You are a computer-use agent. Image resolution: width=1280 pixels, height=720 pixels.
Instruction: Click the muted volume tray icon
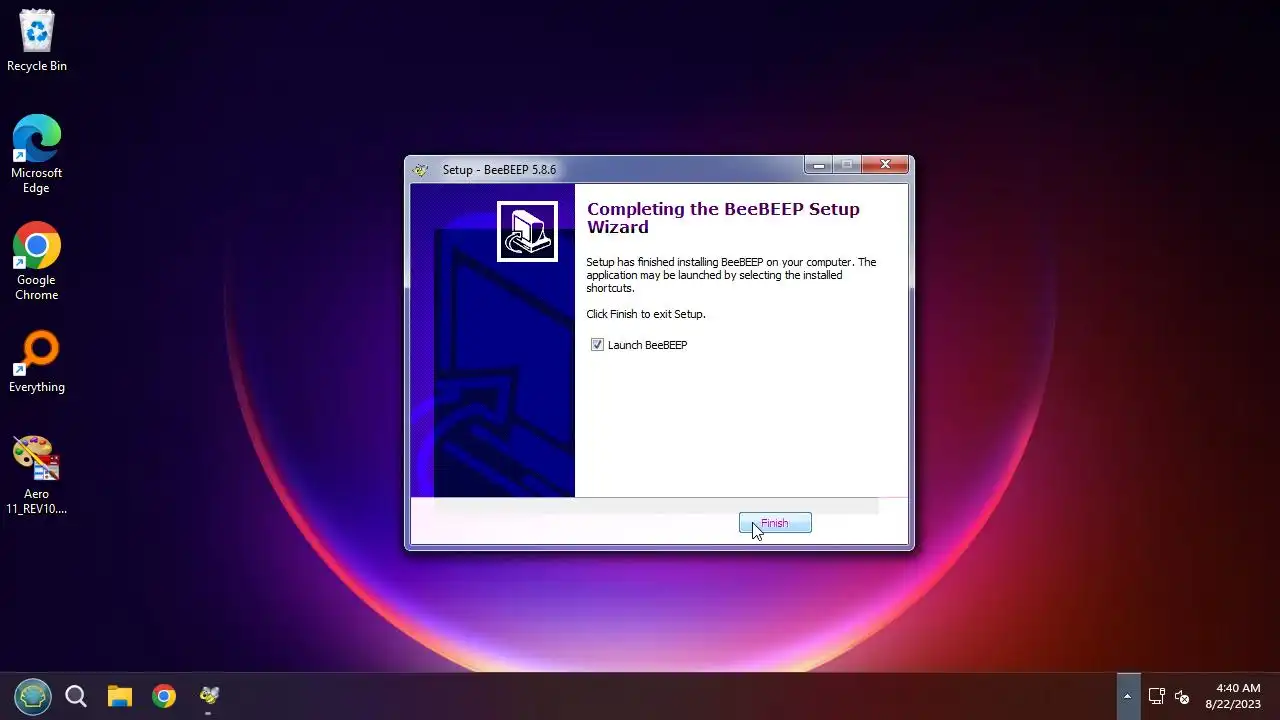coord(1182,697)
